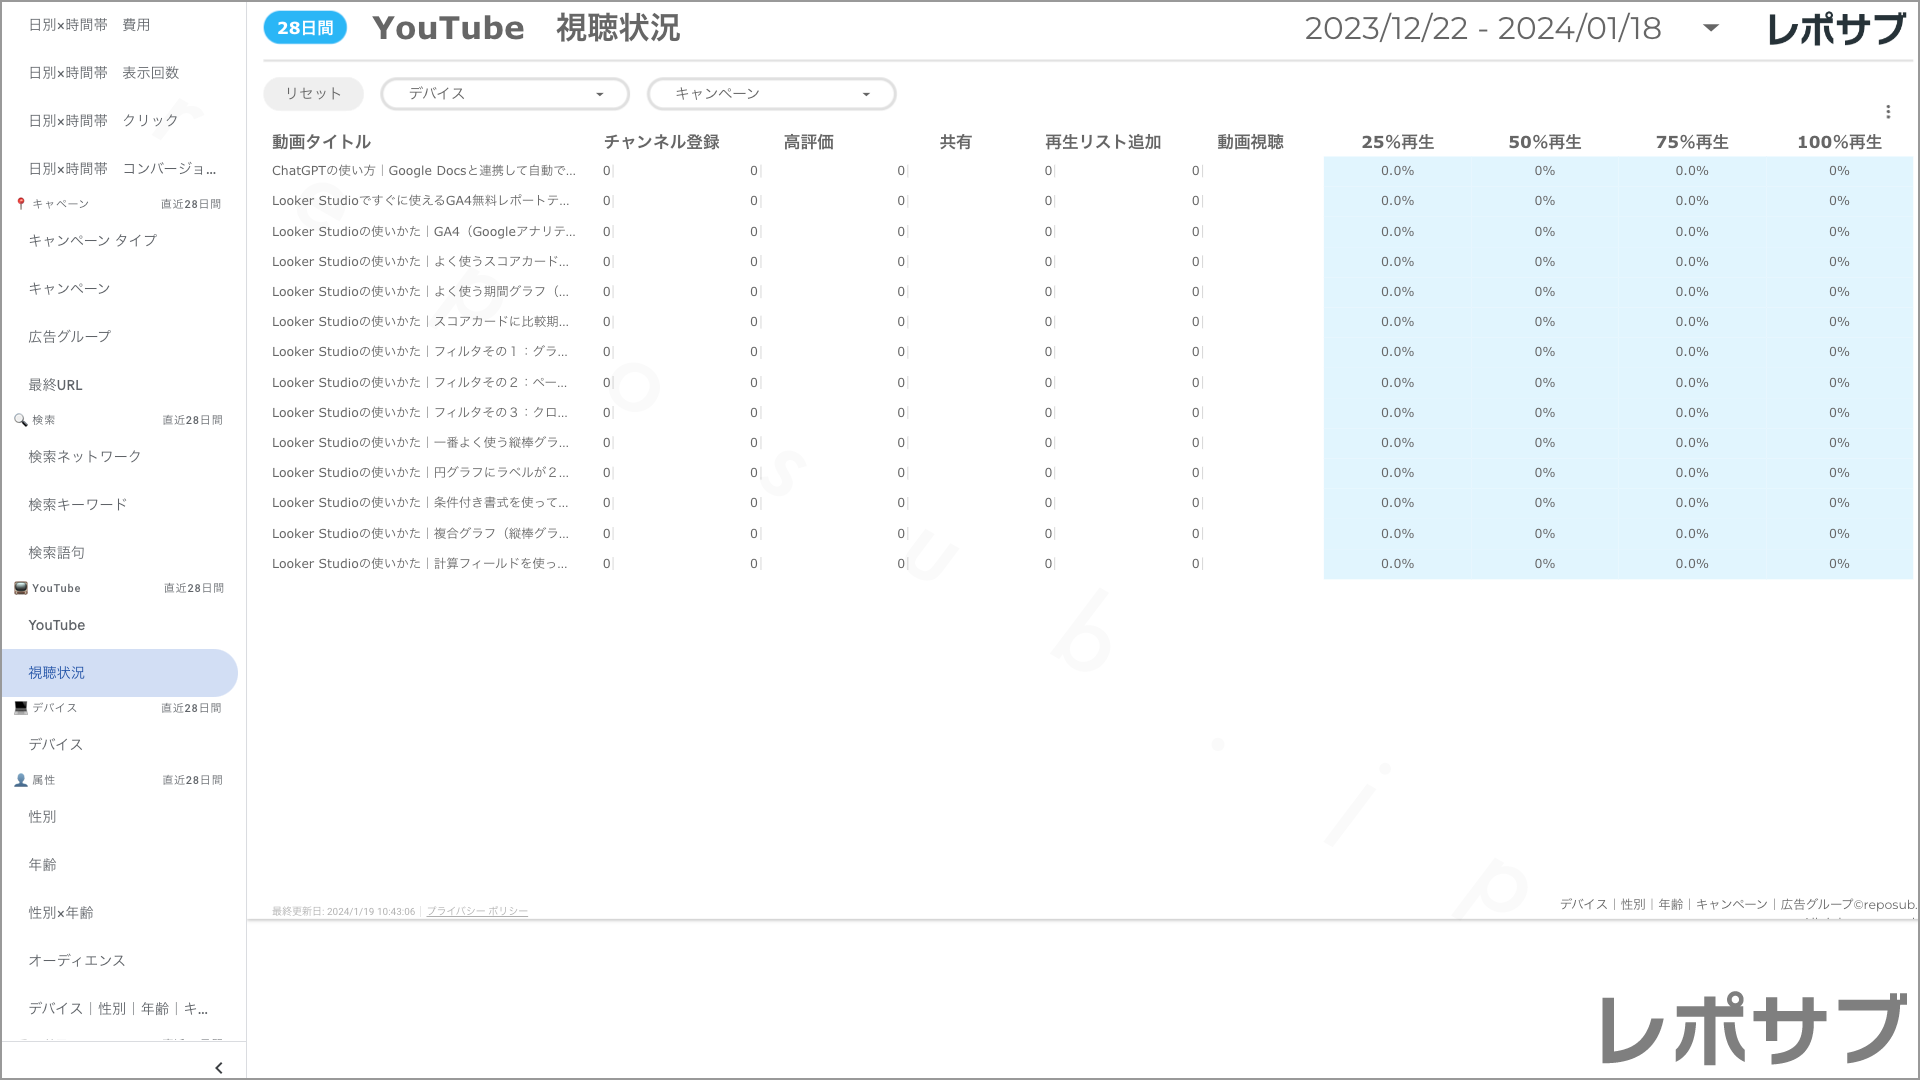Click the リセット button to clear filters
Screen dimensions: 1920x1080
coord(312,93)
